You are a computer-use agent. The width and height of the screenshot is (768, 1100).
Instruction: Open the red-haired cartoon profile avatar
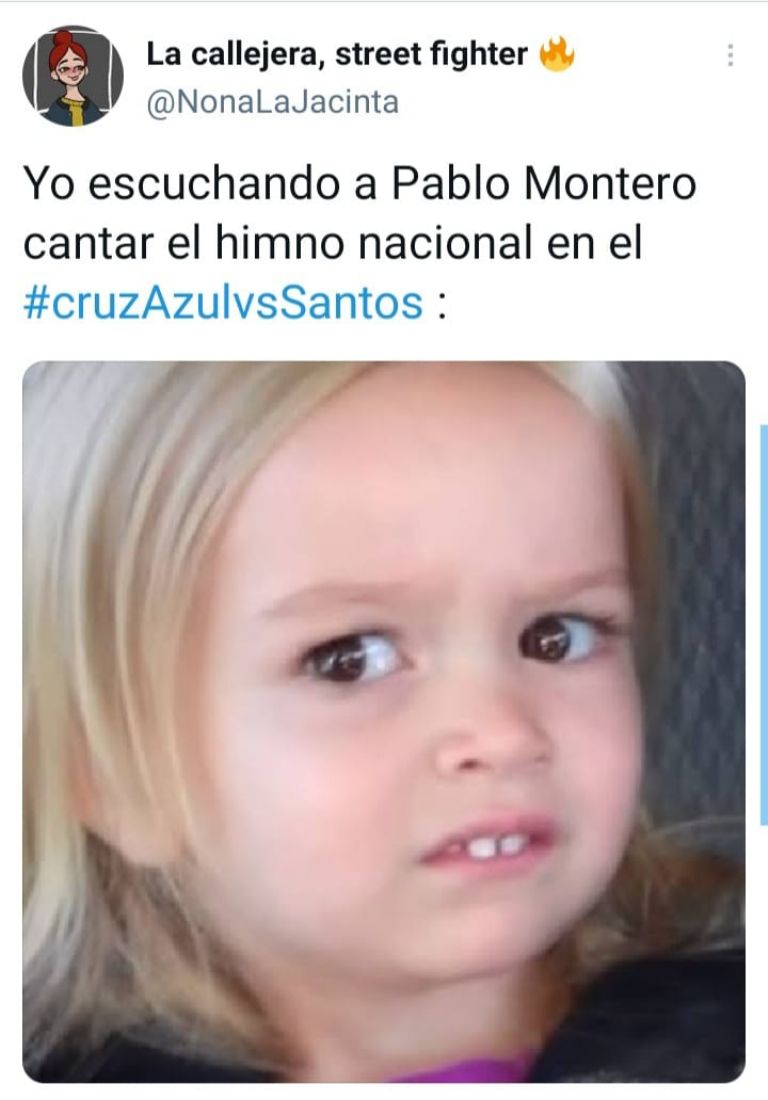73,76
